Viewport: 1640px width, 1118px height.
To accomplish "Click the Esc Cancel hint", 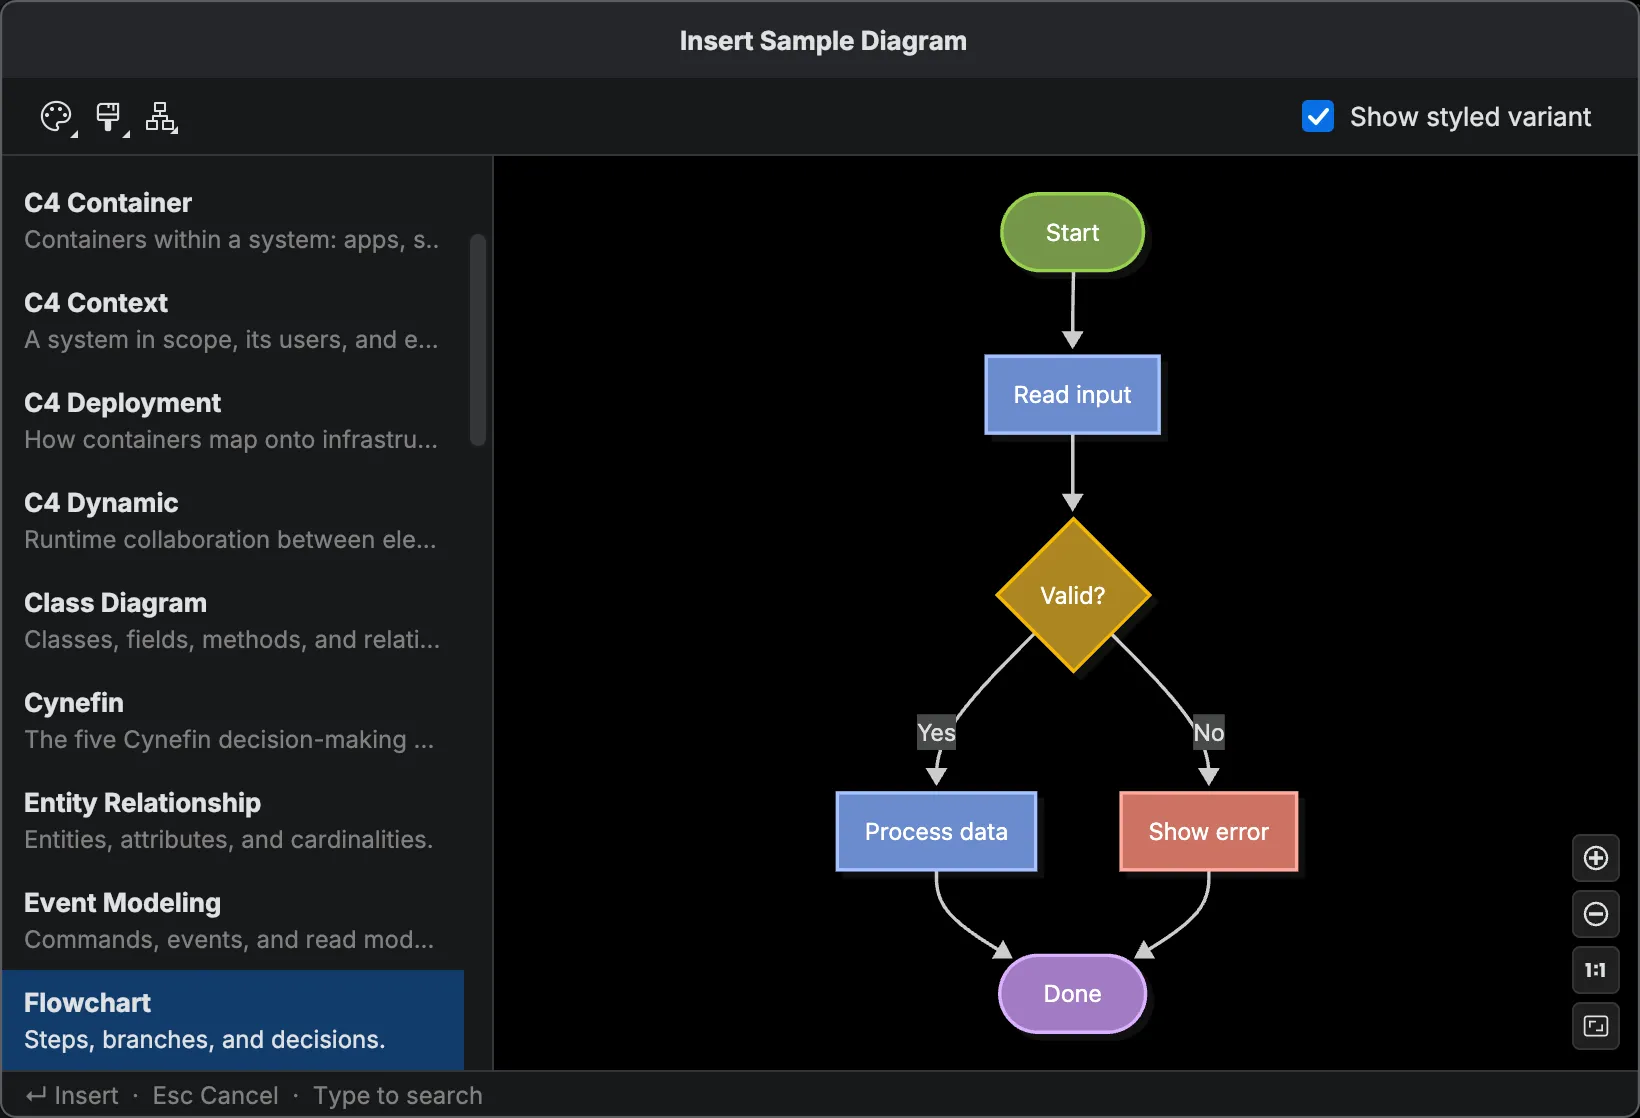I will tap(216, 1096).
